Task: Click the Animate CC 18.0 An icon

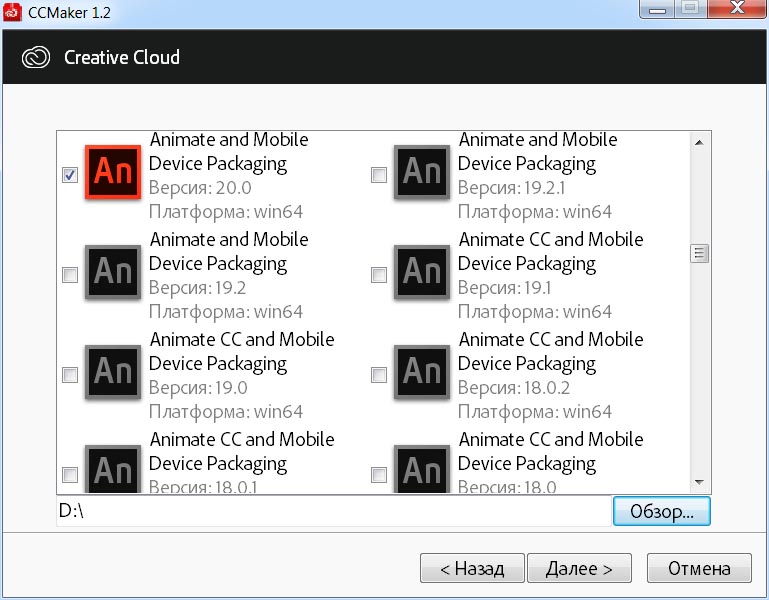Action: (x=422, y=469)
